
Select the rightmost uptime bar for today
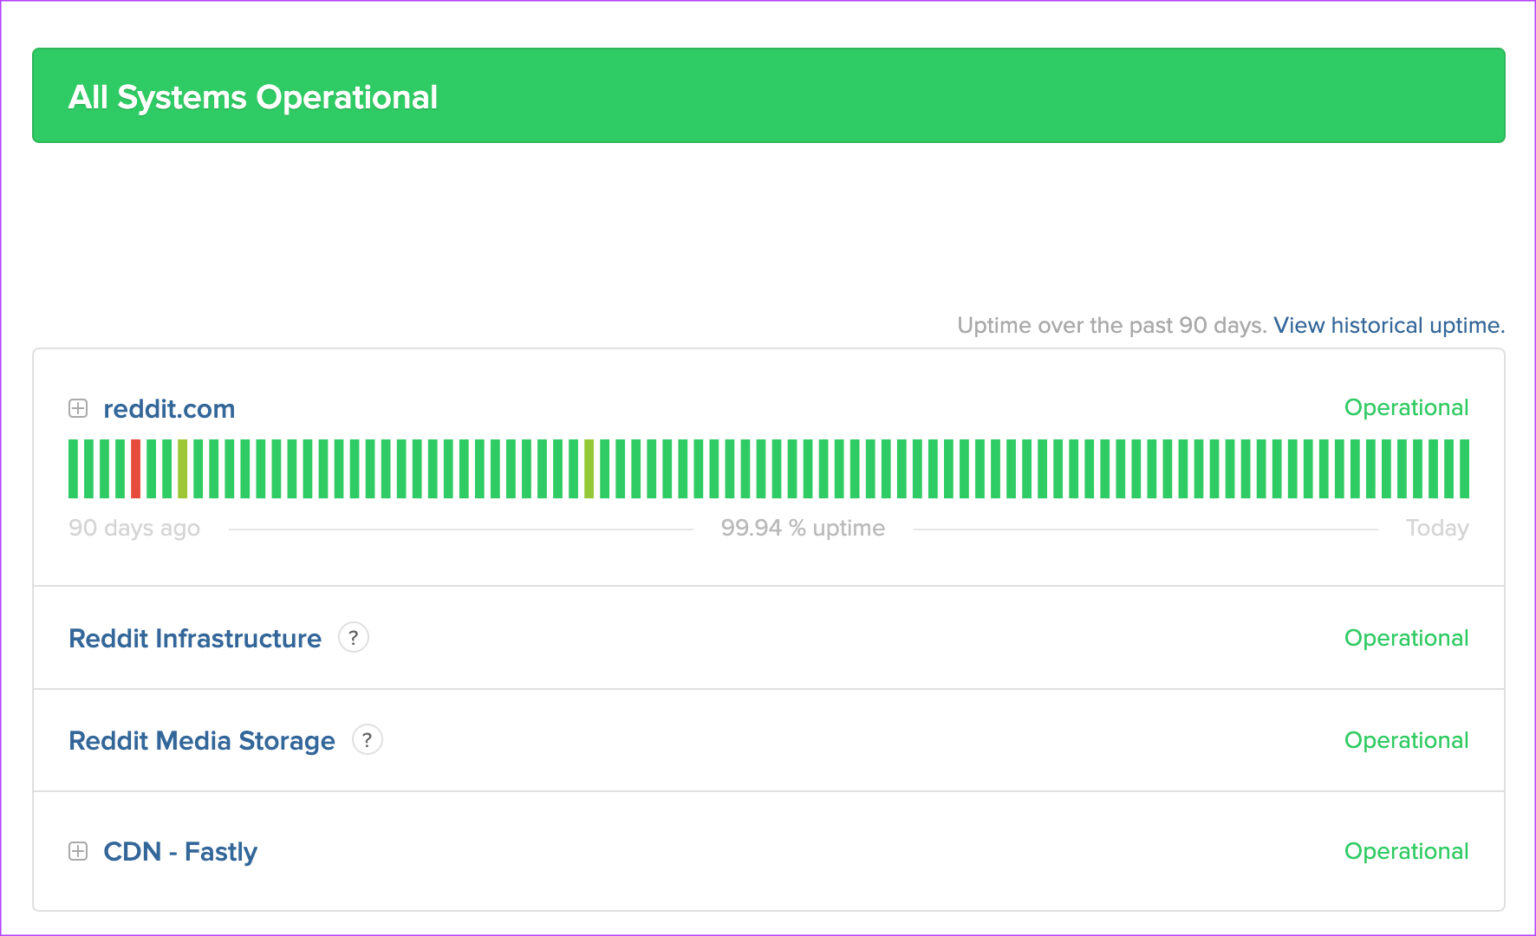click(1464, 468)
